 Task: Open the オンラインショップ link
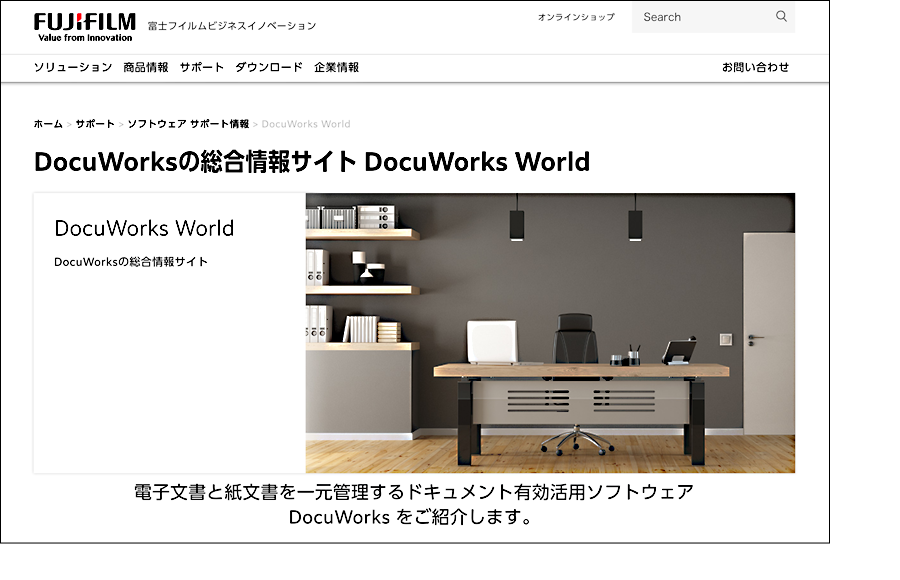tap(575, 16)
